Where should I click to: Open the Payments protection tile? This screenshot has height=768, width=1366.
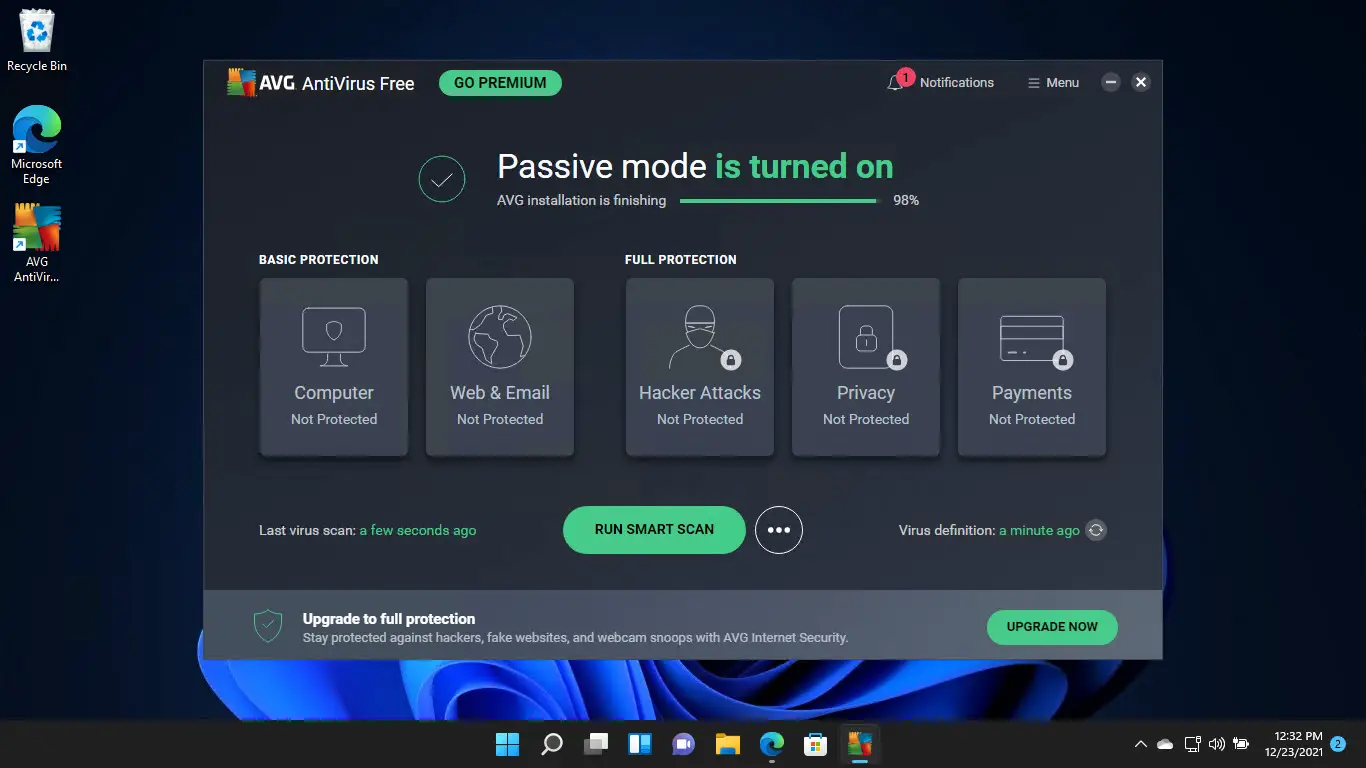click(1032, 367)
